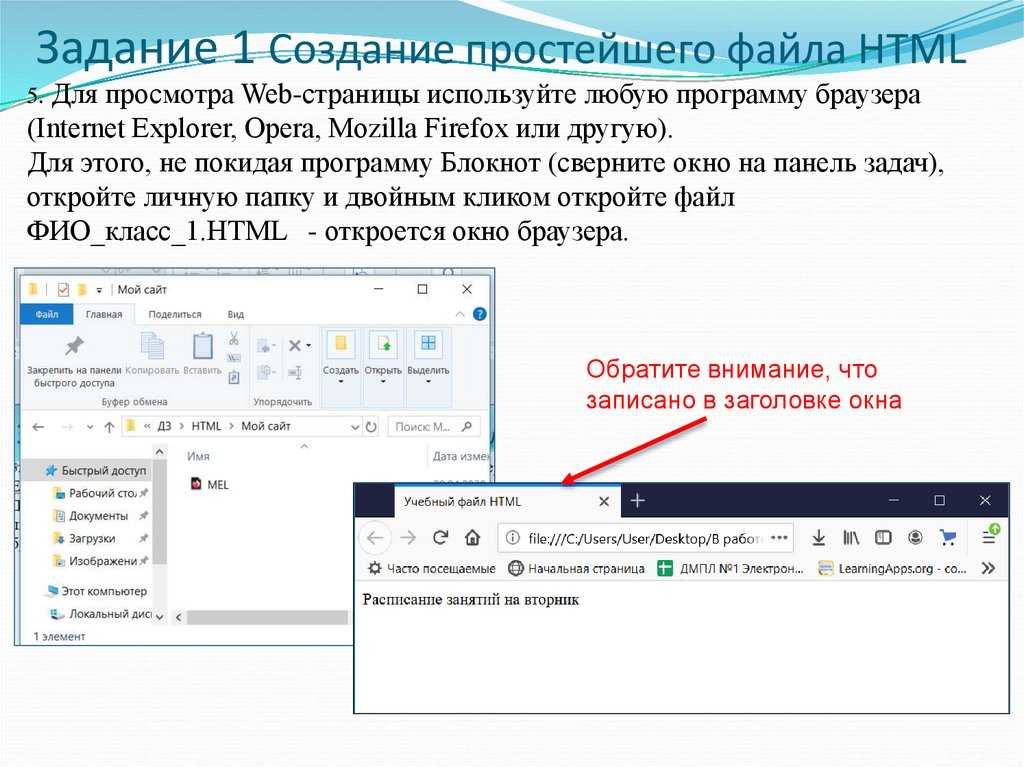Open a new Firefox tab with plus
This screenshot has width=1024, height=767.
pyautogui.click(x=637, y=501)
